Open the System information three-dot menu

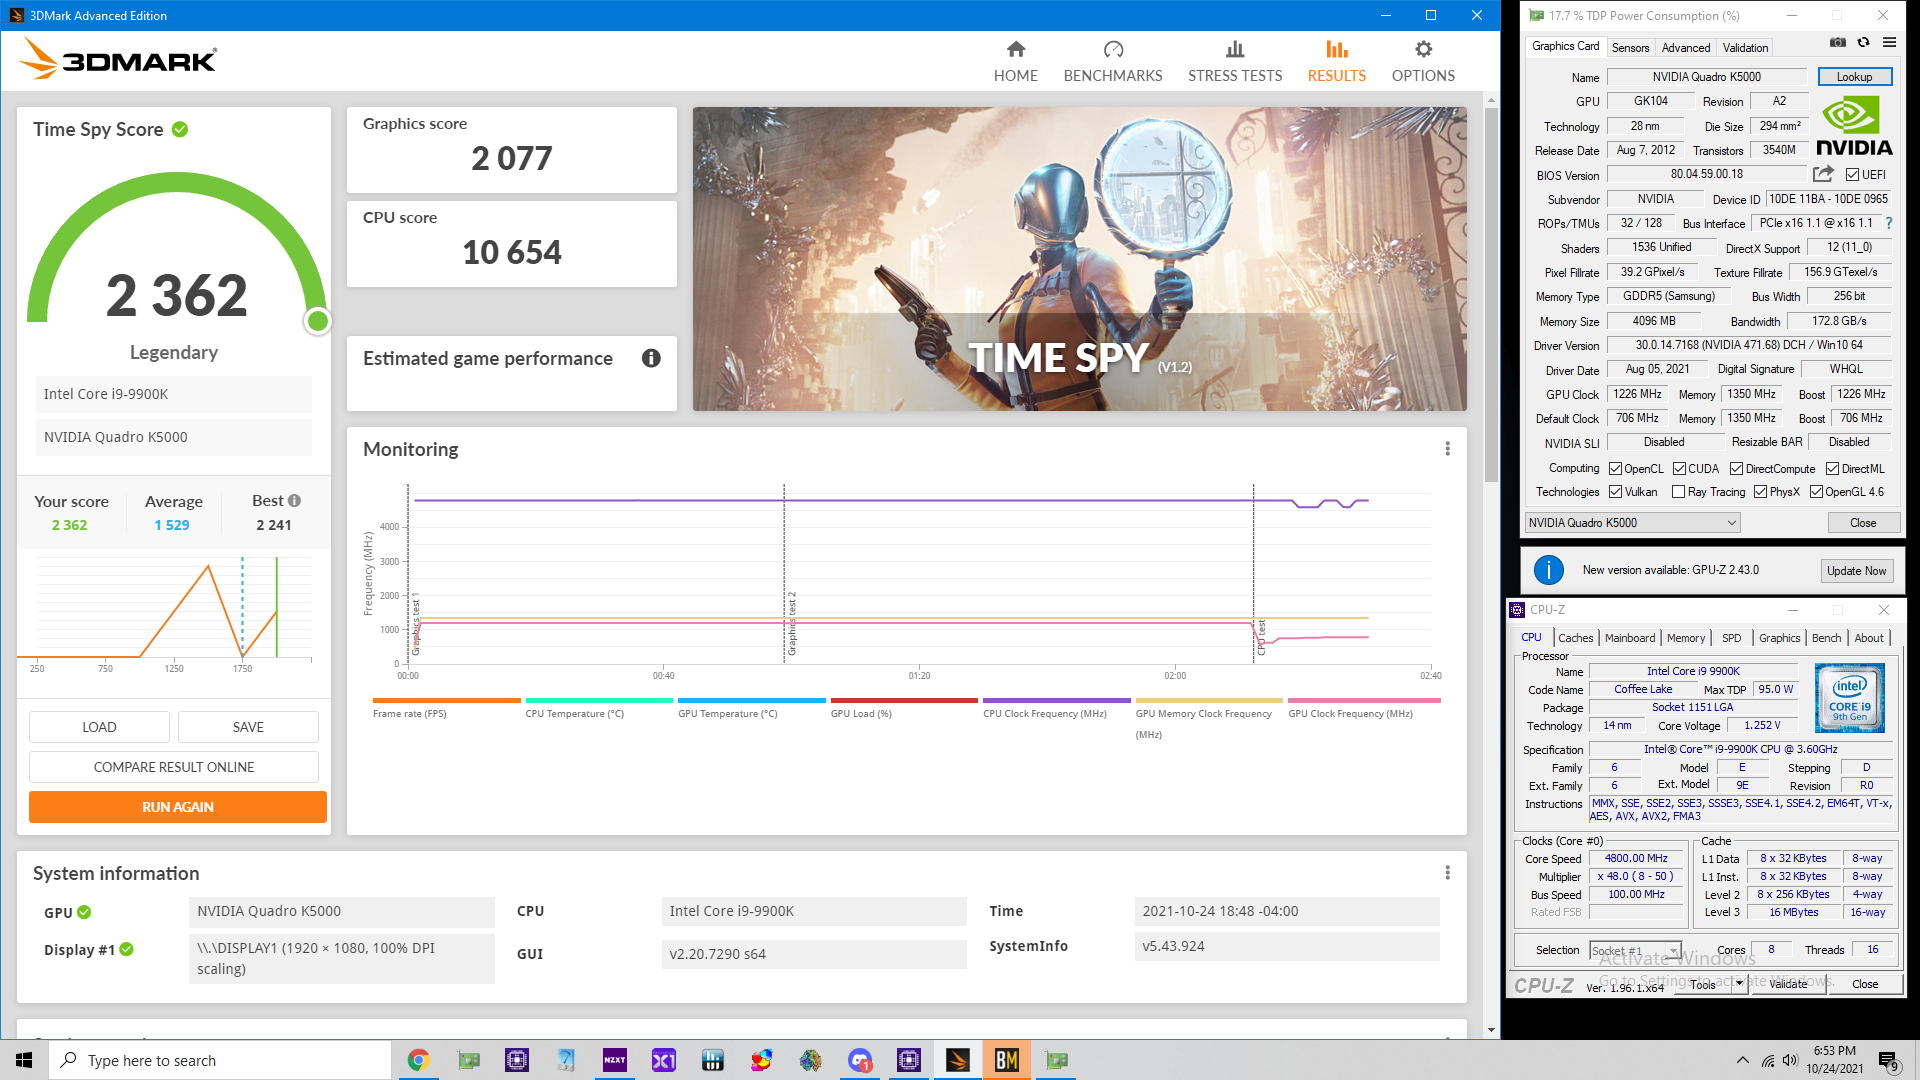(1447, 873)
